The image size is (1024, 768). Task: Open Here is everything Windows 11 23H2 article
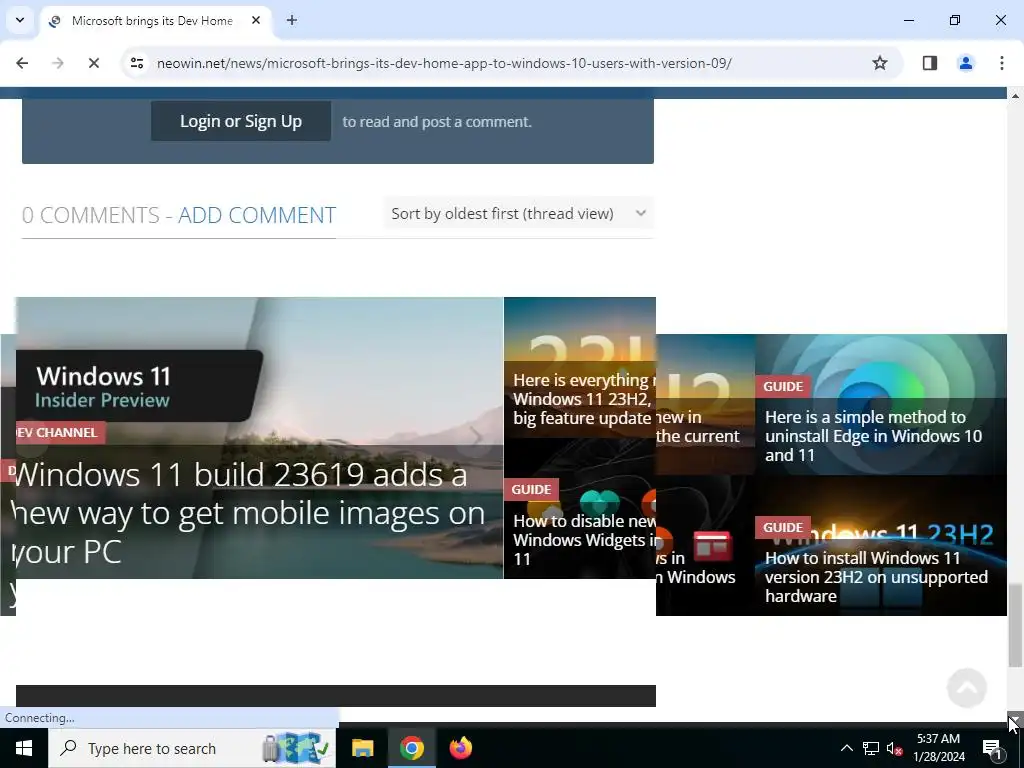[584, 399]
